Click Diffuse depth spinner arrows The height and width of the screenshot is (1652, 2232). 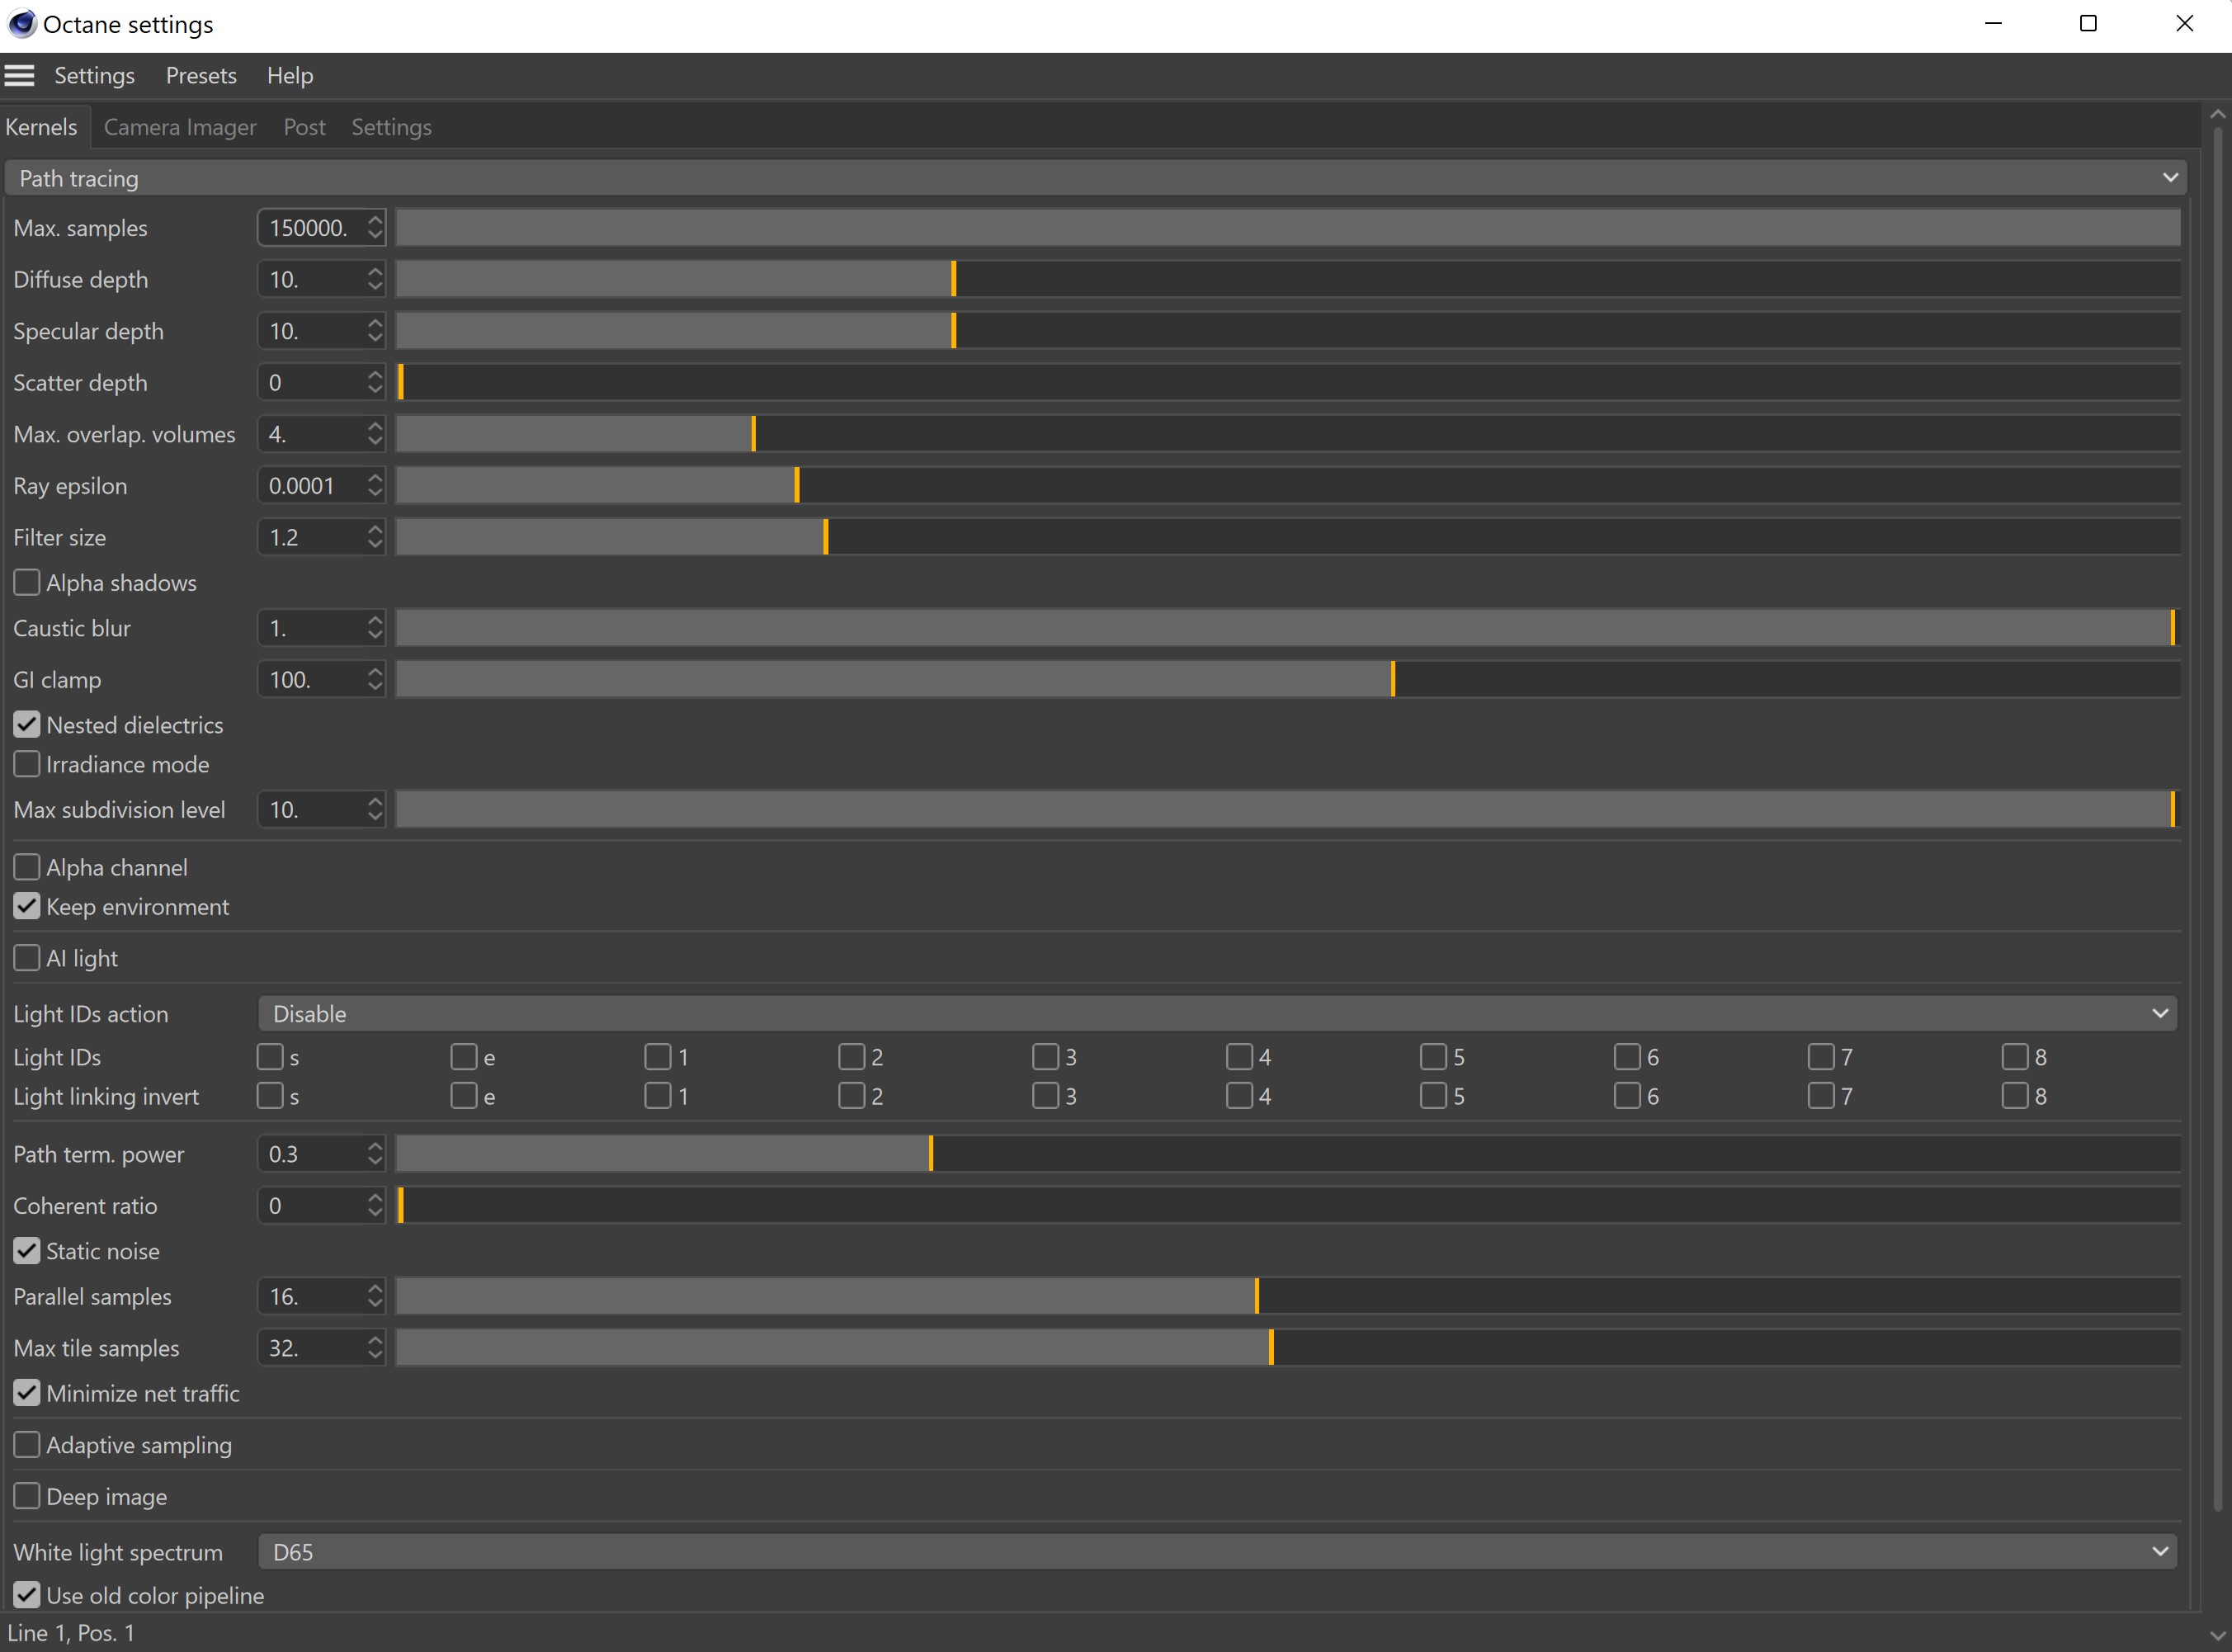(375, 279)
